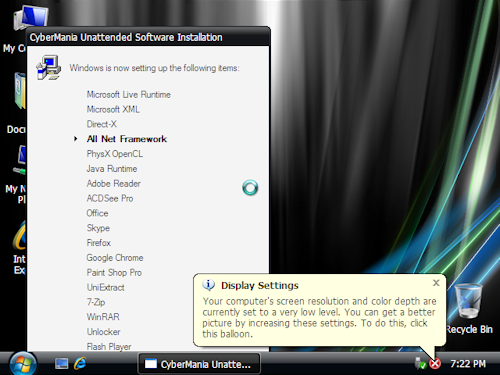Click the Safely Remove Hardware tray icon
This screenshot has height=375, width=500.
[x=420, y=363]
